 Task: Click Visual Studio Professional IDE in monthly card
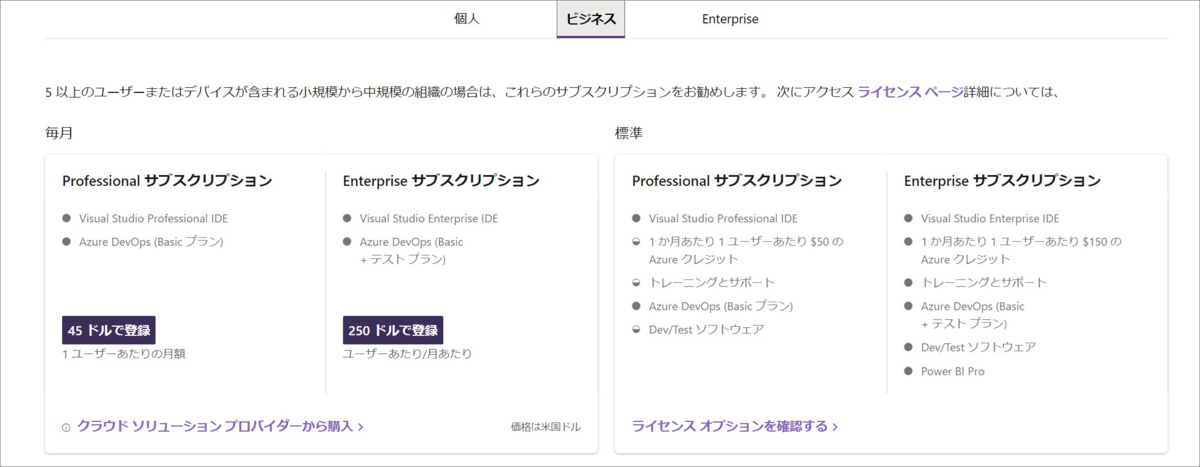(153, 218)
